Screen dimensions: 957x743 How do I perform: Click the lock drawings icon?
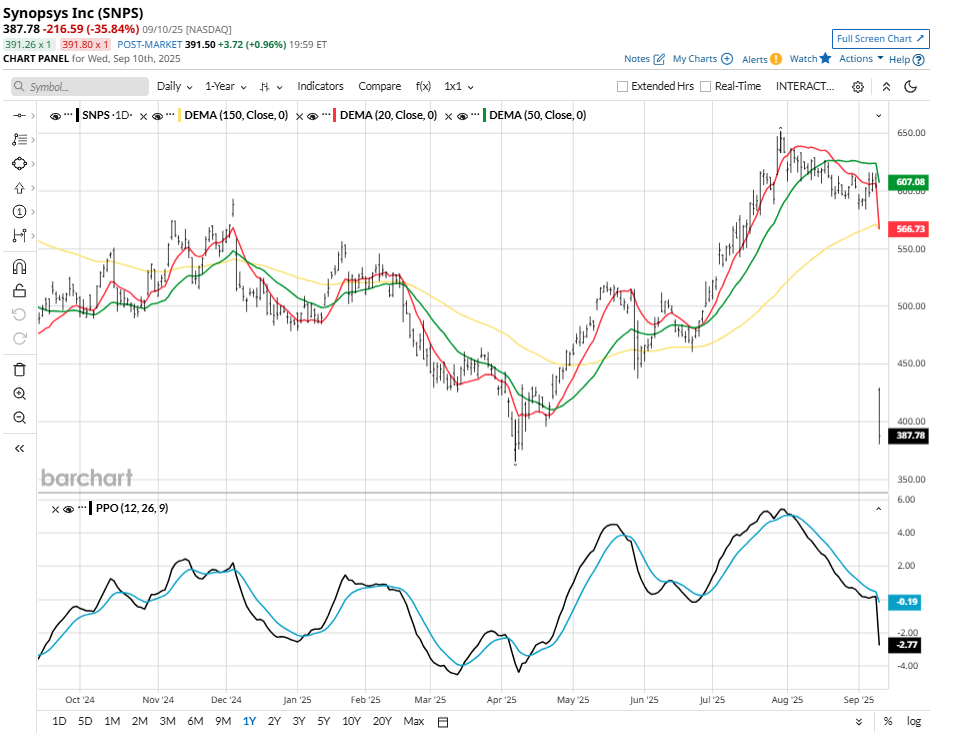20,291
